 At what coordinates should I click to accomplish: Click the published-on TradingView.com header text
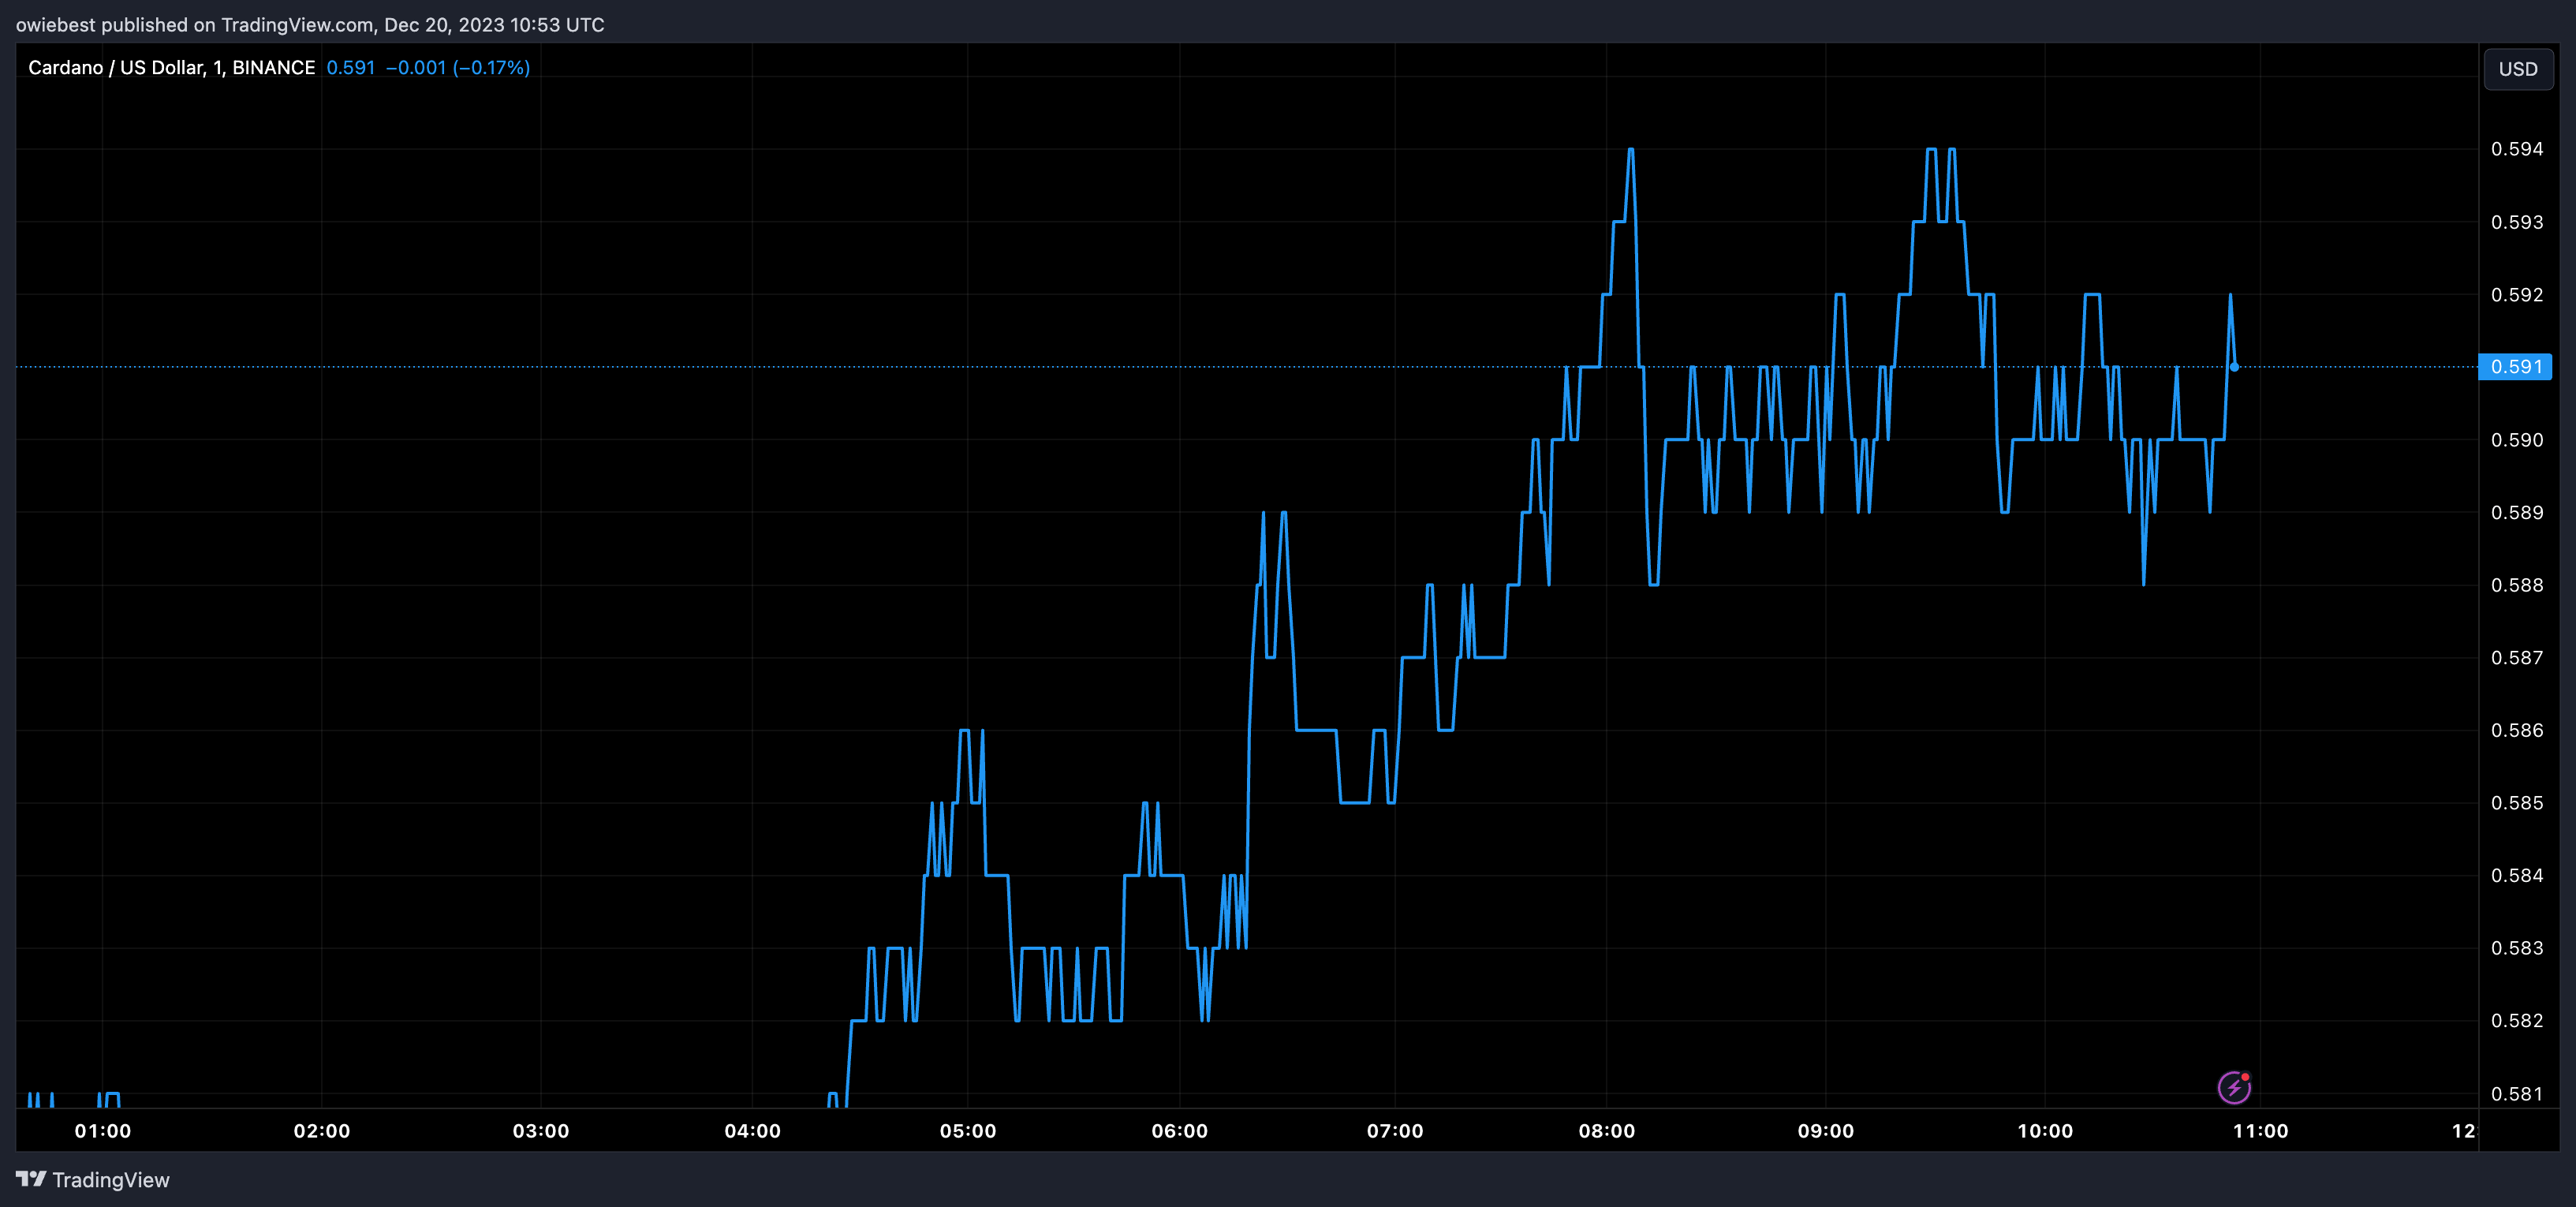310,25
